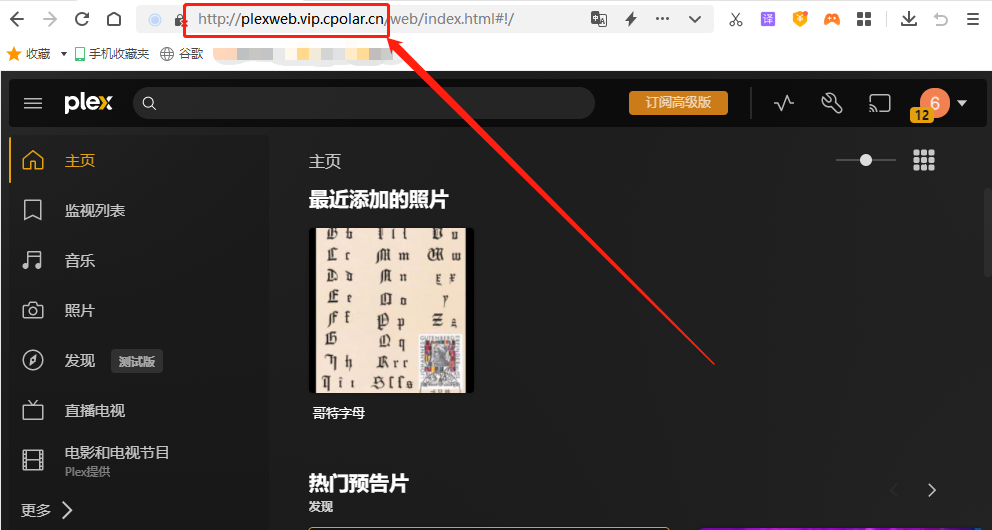The image size is (992, 530).
Task: Open the 手机收藏夹 bookmark folder
Action: tap(112, 54)
